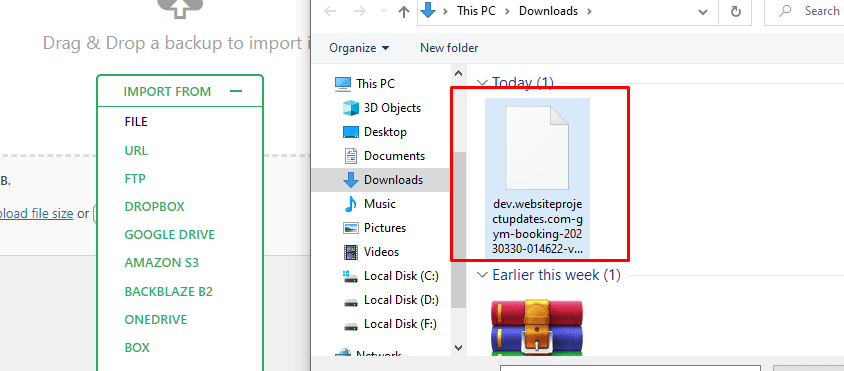
Task: Go forward in the file dialog
Action: click(x=360, y=11)
